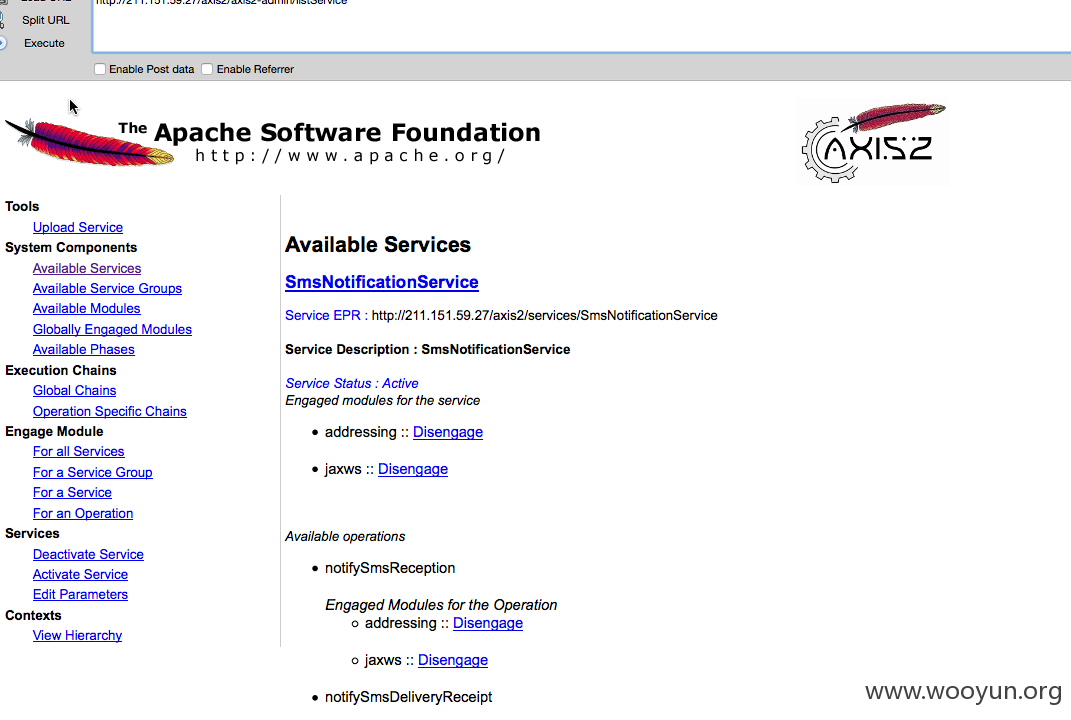Open the Global Chains link
The height and width of the screenshot is (720, 1071).
pos(74,390)
